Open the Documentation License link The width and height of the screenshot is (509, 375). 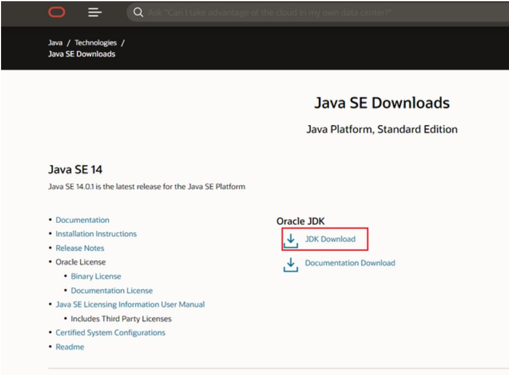click(x=112, y=291)
